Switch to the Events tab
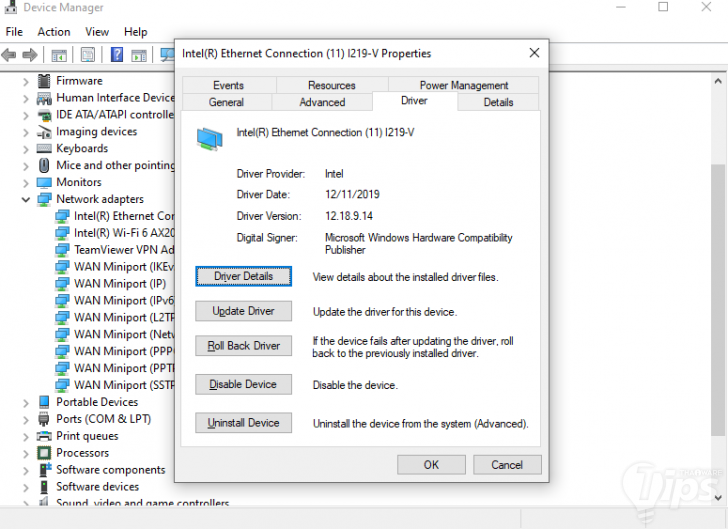Image resolution: width=728 pixels, height=529 pixels. [228, 85]
